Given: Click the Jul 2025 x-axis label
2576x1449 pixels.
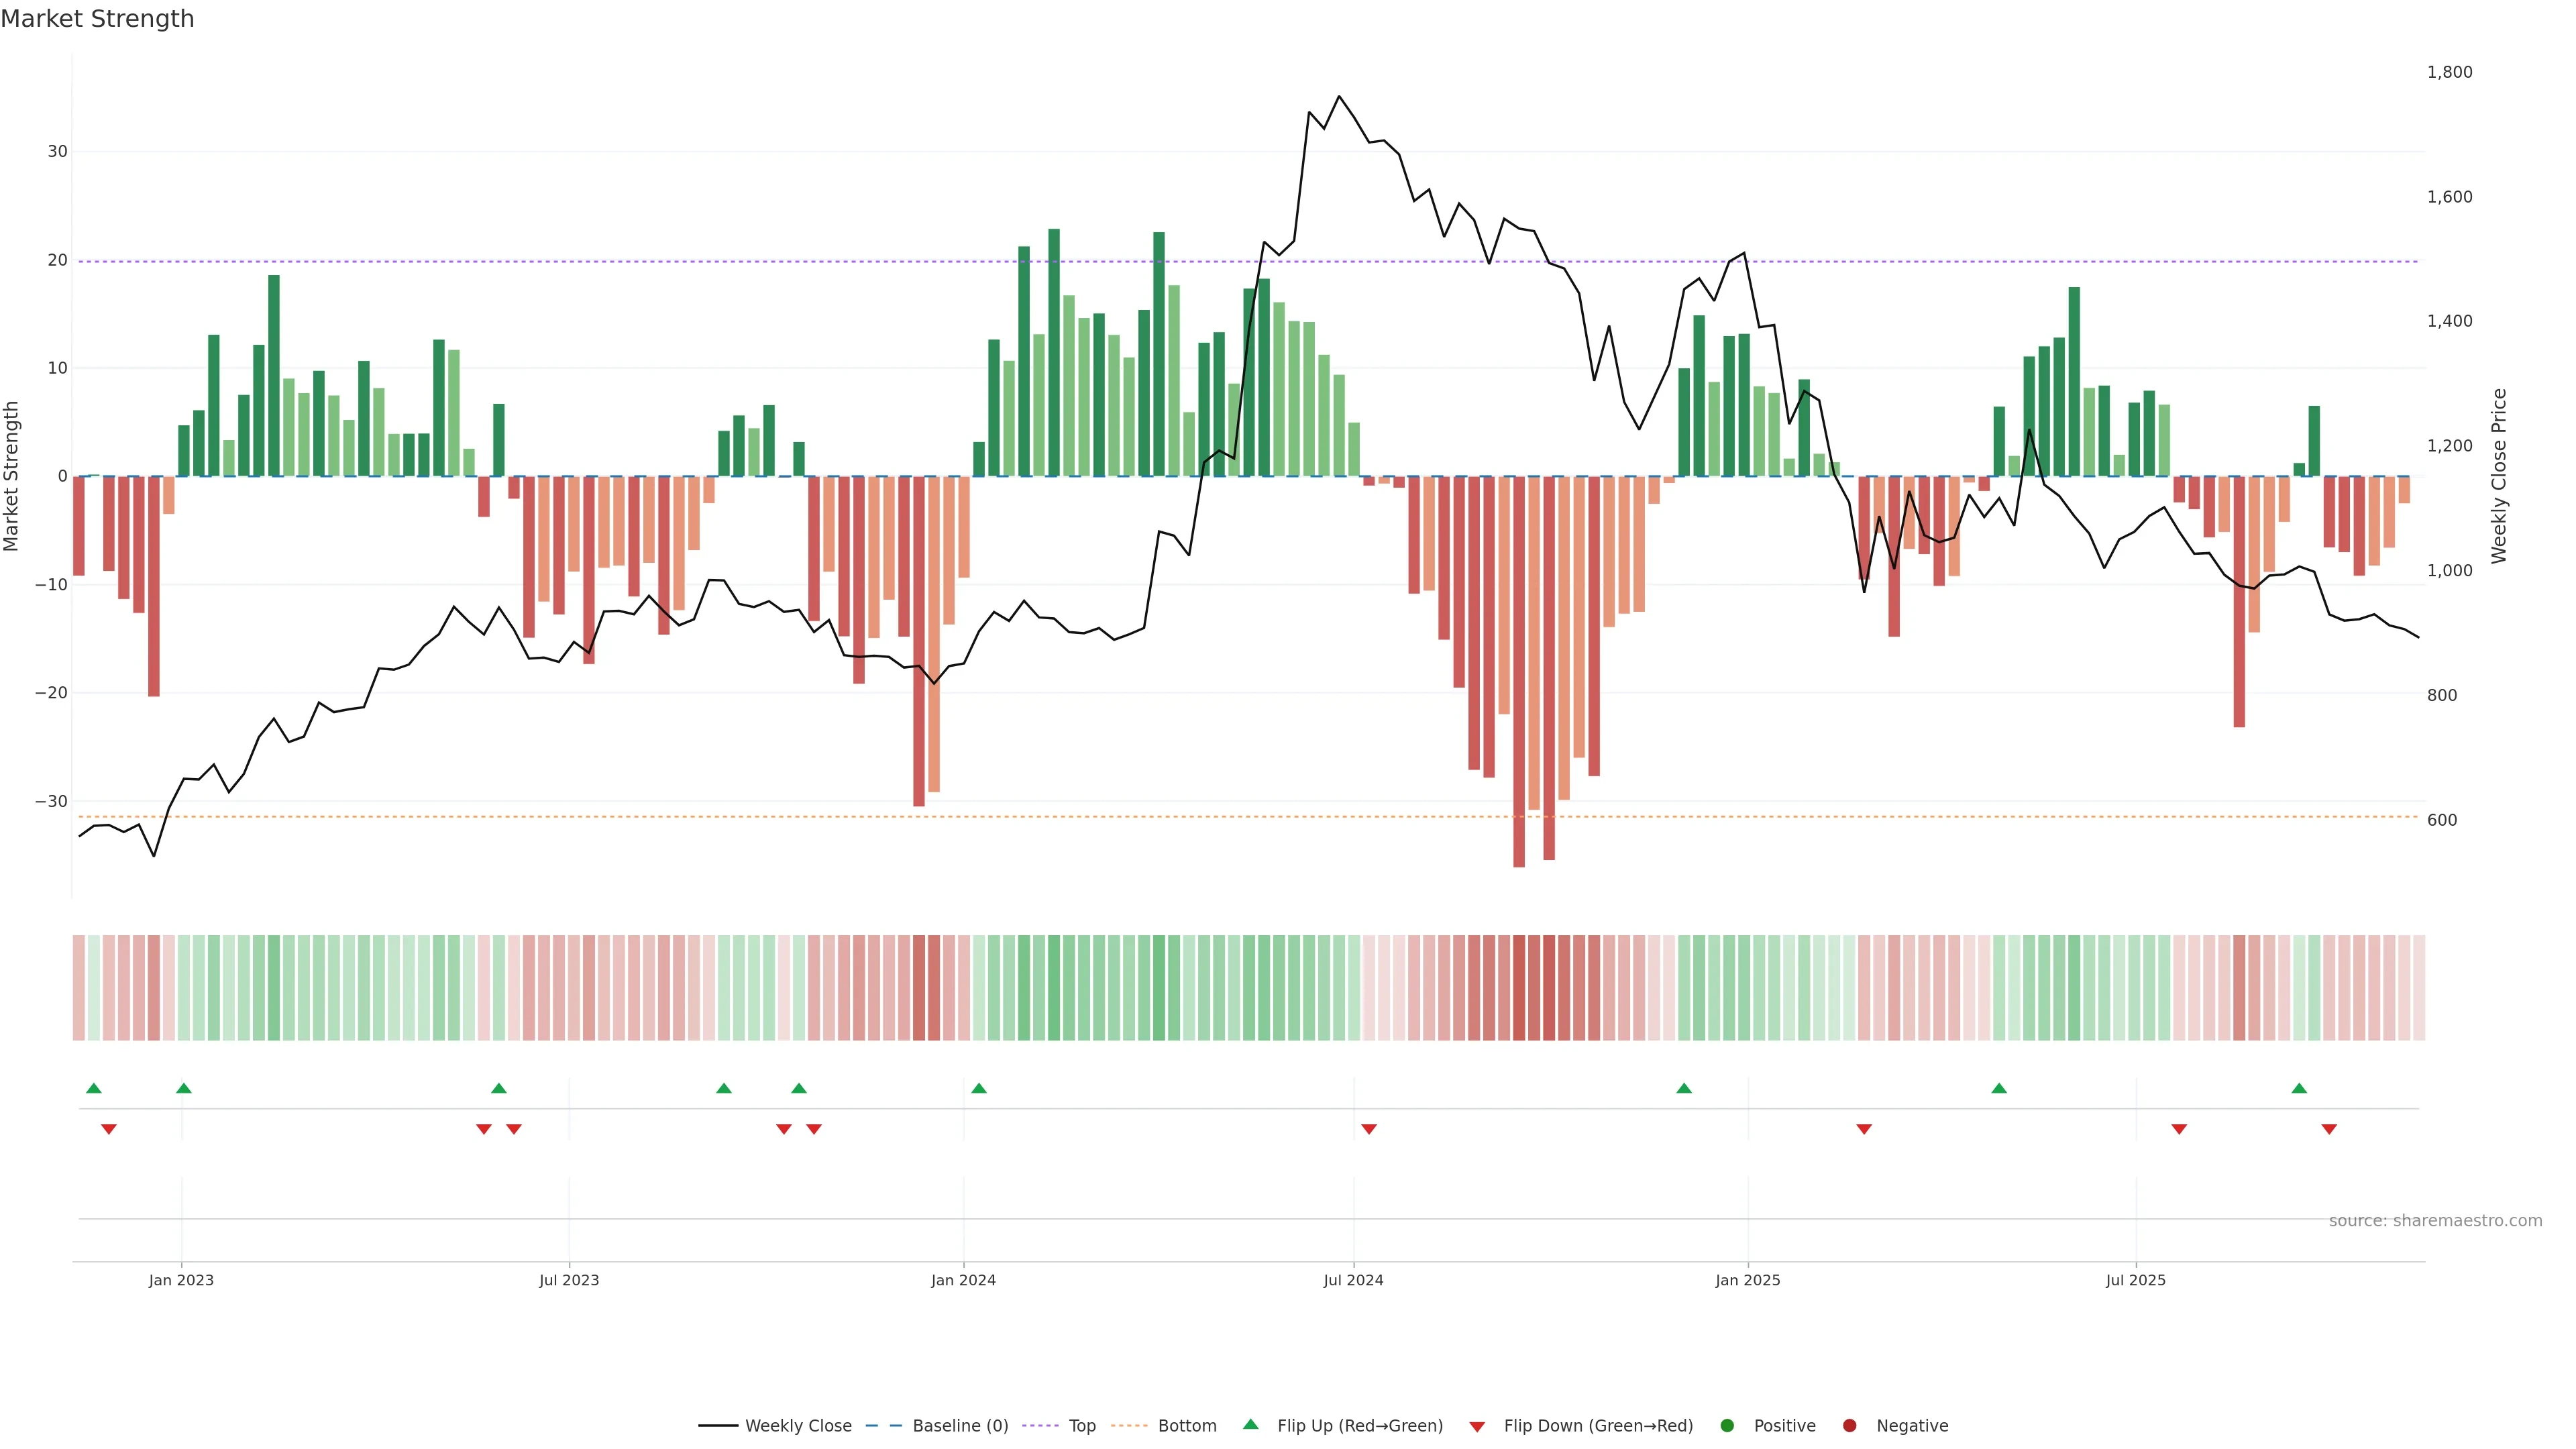Looking at the screenshot, I should point(2135,1280).
